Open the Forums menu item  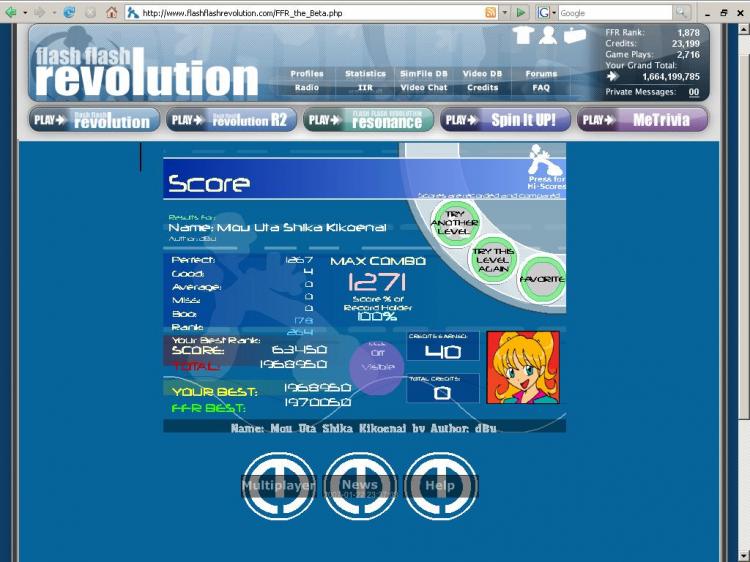point(541,74)
